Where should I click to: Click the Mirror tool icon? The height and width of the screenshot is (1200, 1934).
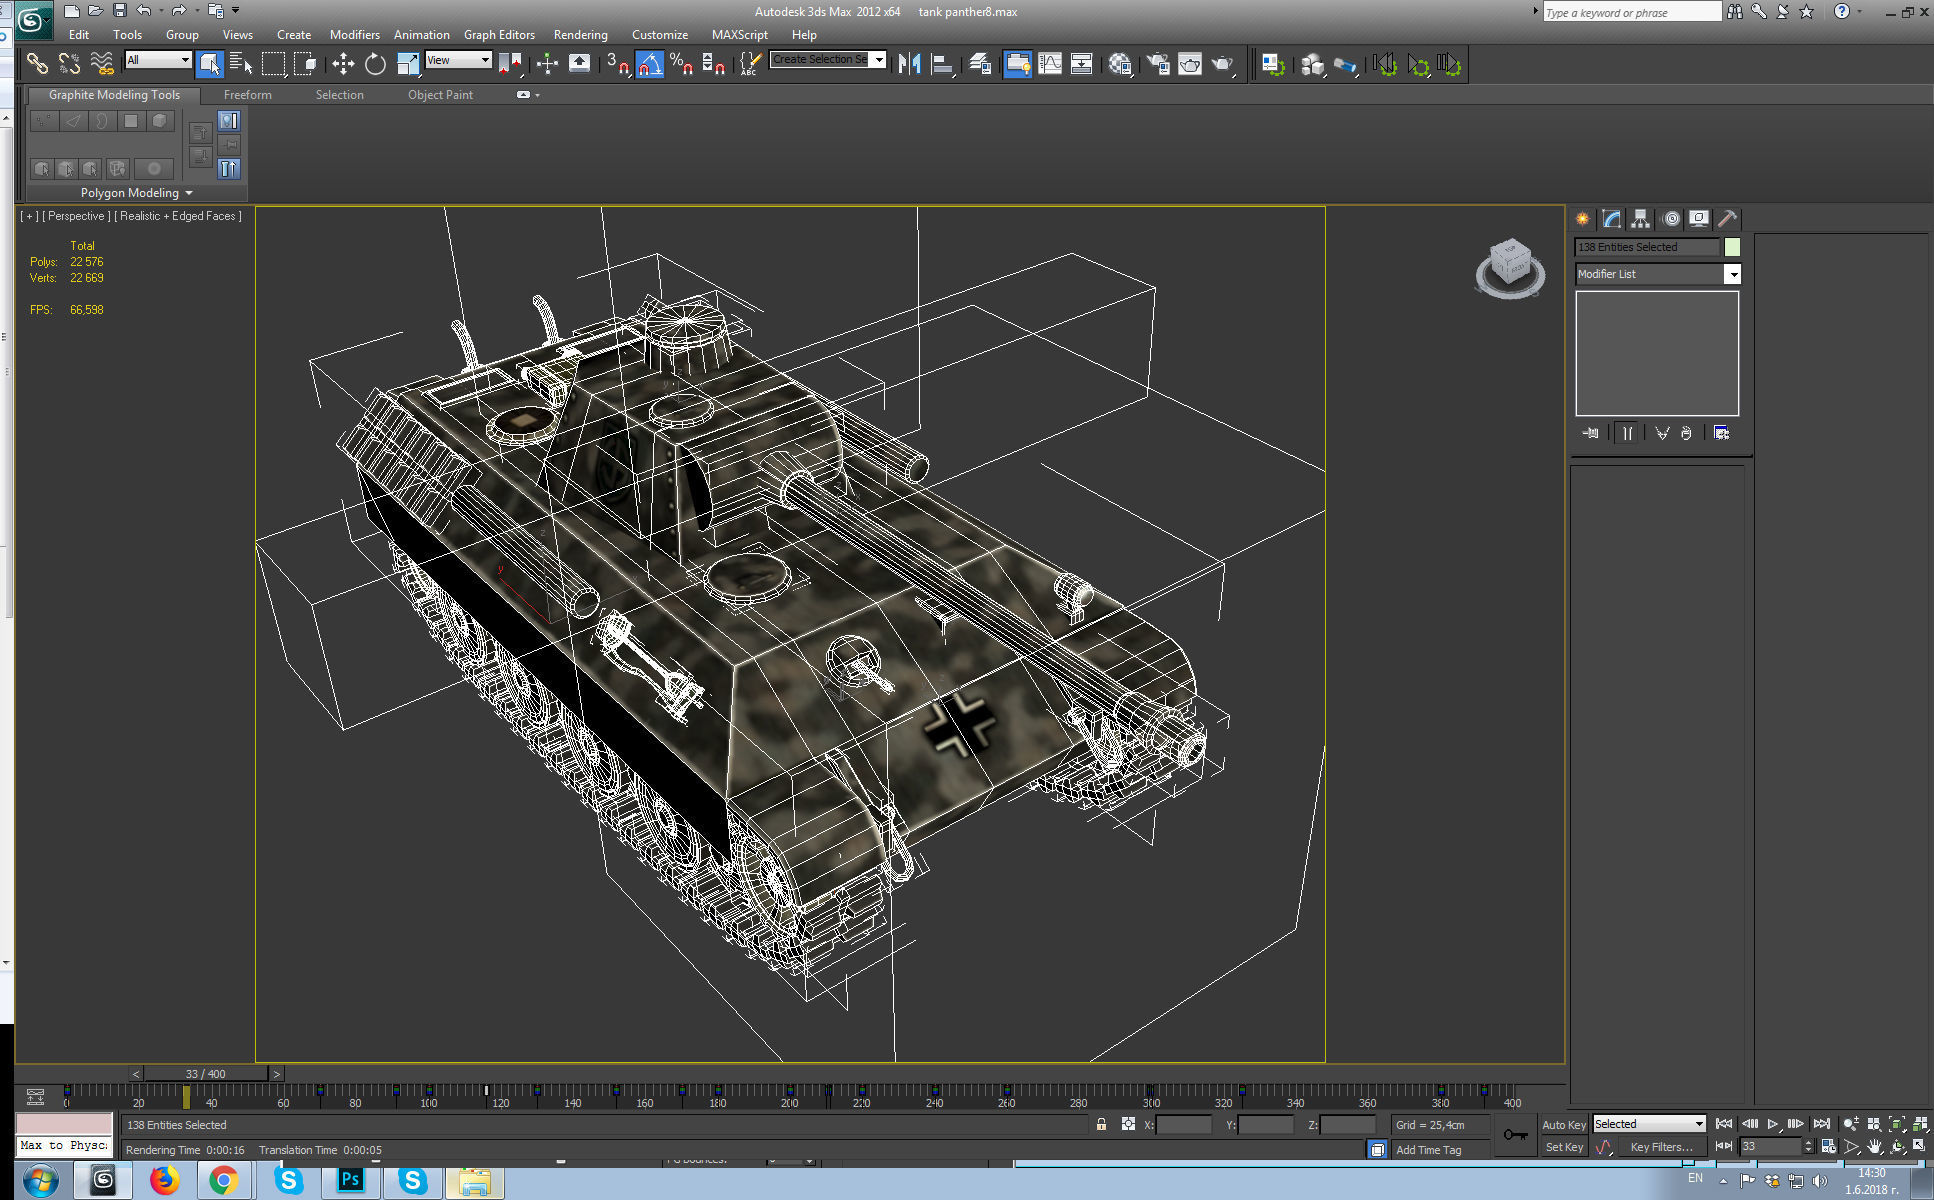909,64
